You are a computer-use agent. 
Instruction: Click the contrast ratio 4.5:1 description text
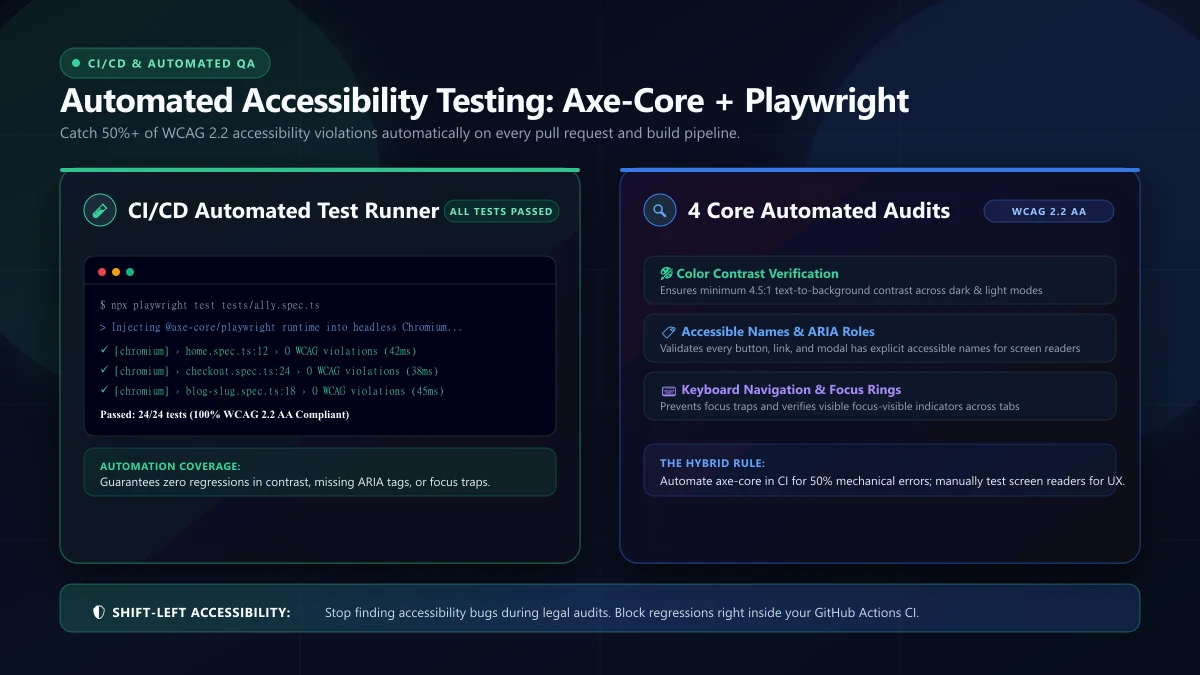coord(851,290)
